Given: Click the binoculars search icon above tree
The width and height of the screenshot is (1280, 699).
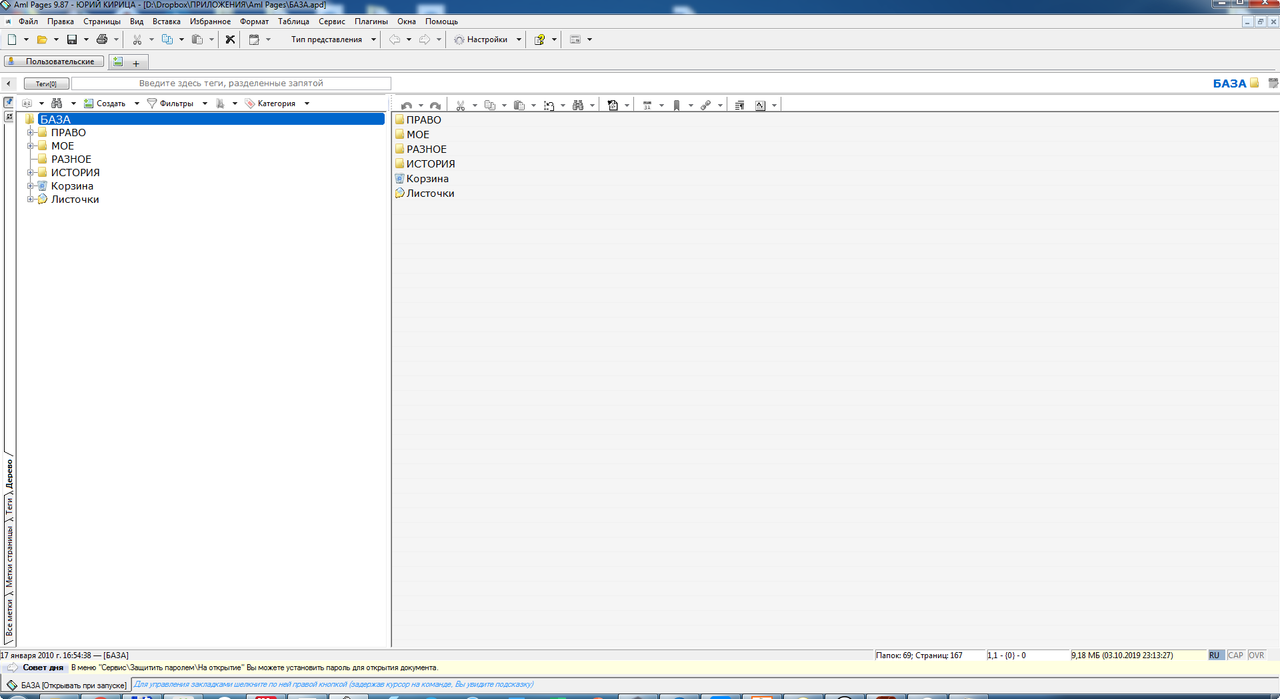Looking at the screenshot, I should pyautogui.click(x=58, y=104).
